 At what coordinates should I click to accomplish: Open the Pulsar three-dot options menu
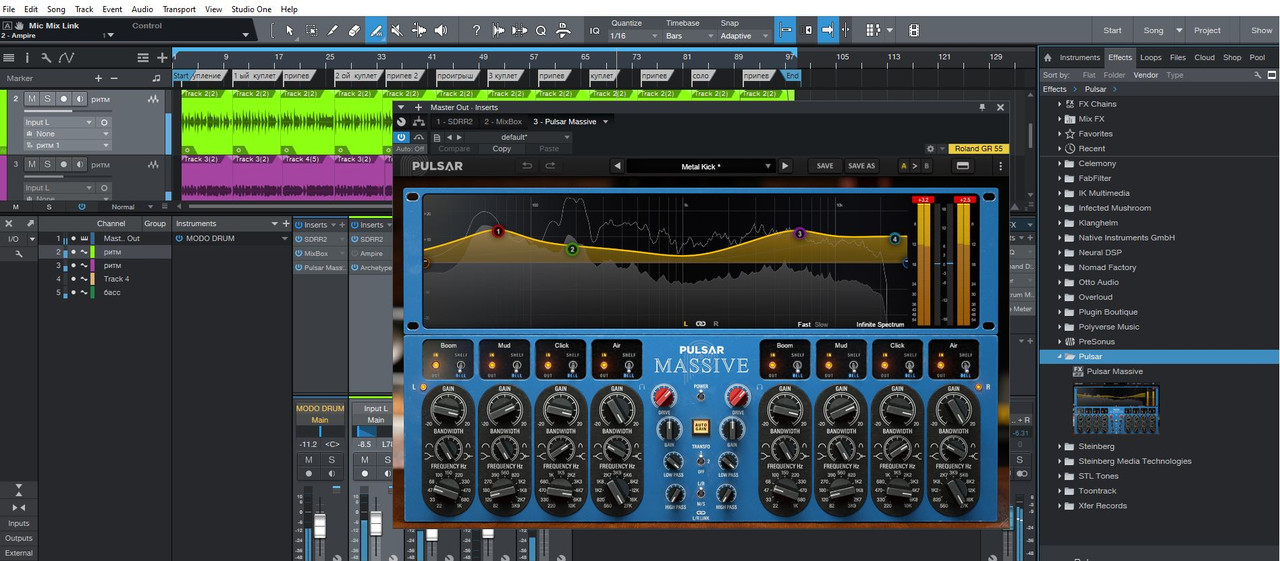(1000, 166)
